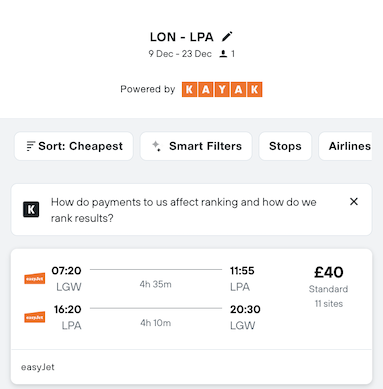The width and height of the screenshot is (383, 389).
Task: Click the passenger icon beside the count
Action: click(x=223, y=54)
